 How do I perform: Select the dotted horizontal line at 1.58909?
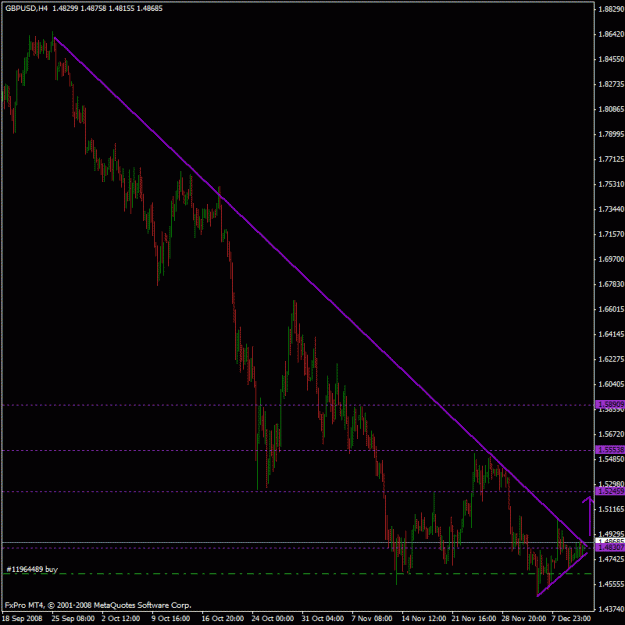coord(298,405)
